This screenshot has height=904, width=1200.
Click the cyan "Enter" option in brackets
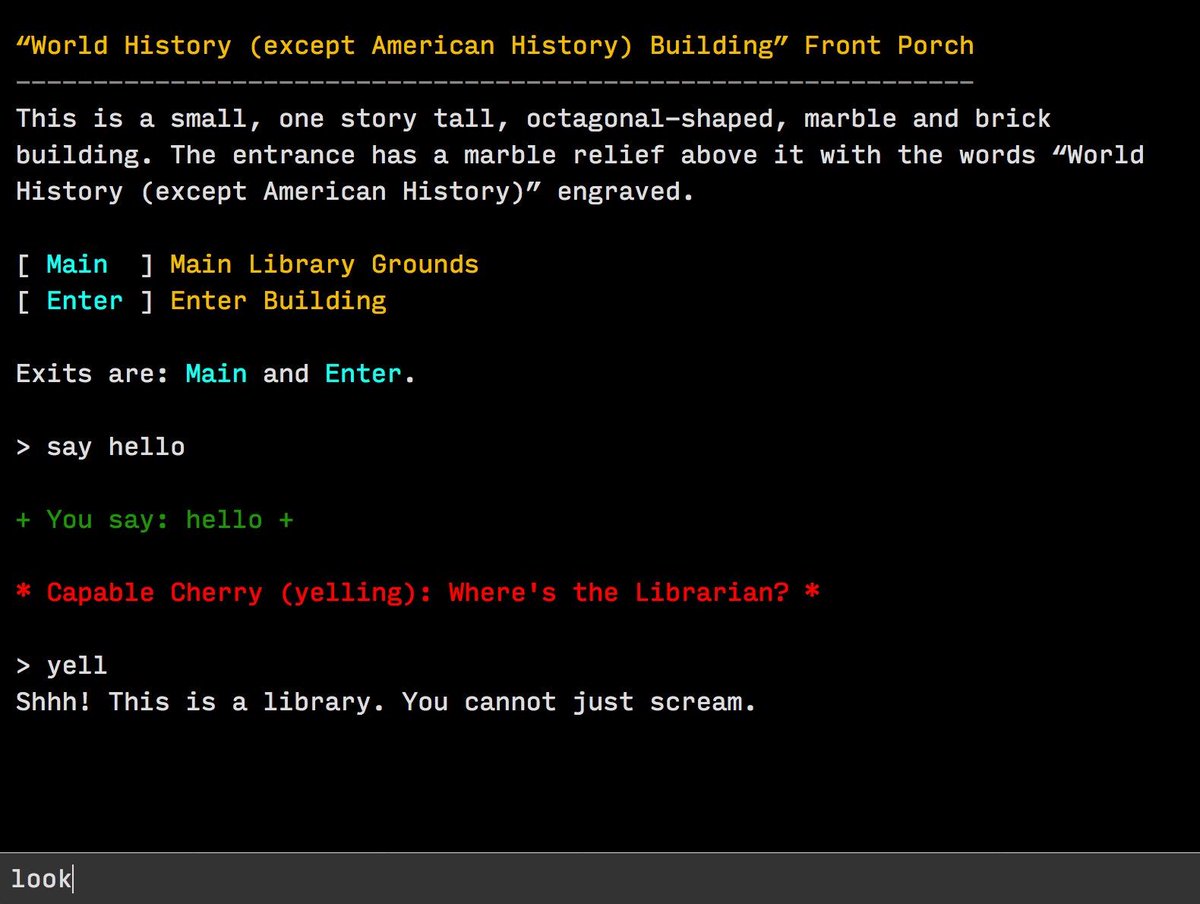[x=85, y=301]
